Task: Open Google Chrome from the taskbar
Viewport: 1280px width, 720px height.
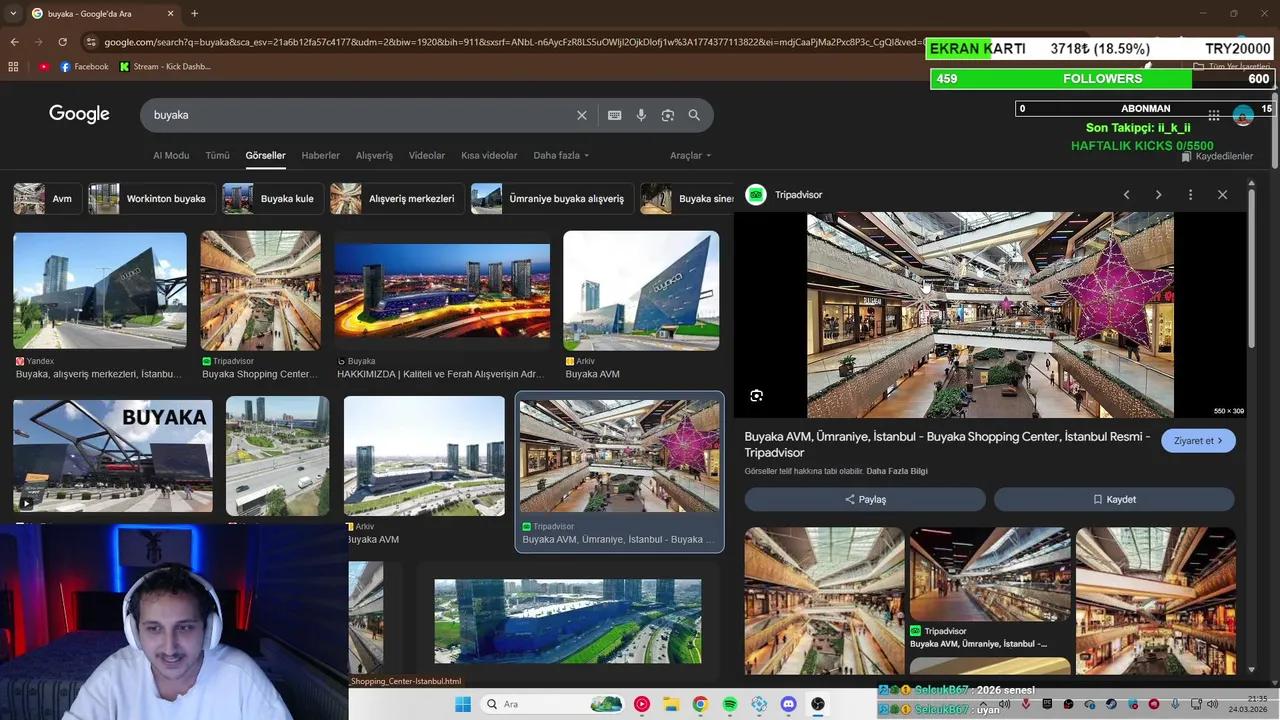Action: [700, 704]
